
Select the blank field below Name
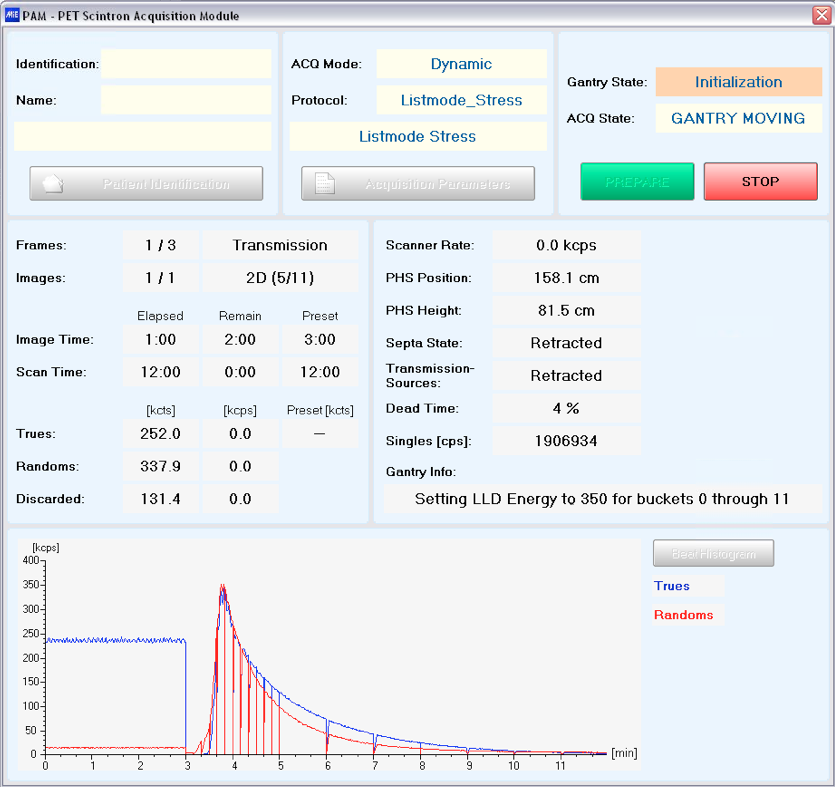143,136
